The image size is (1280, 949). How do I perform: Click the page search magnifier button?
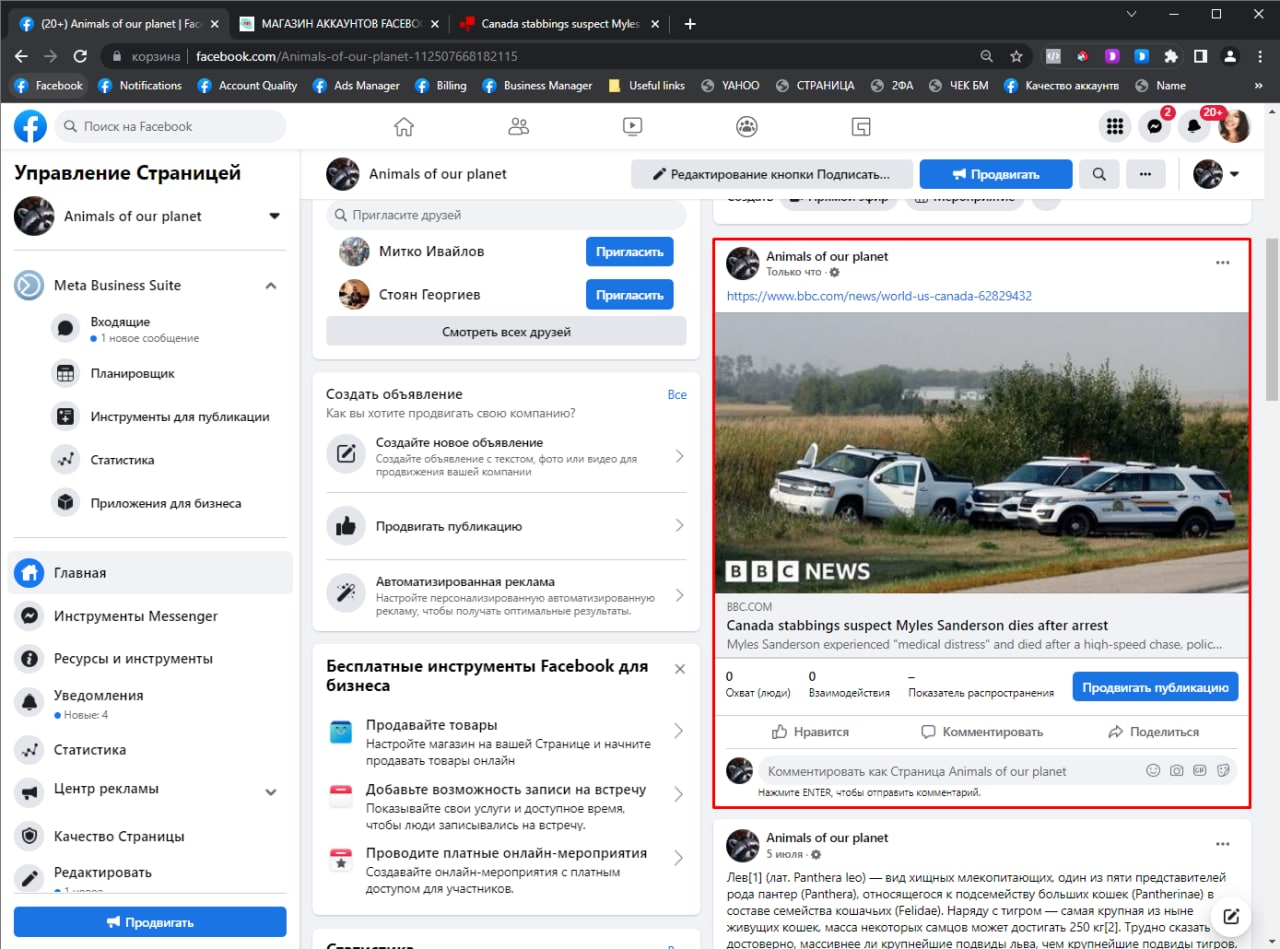point(1099,174)
